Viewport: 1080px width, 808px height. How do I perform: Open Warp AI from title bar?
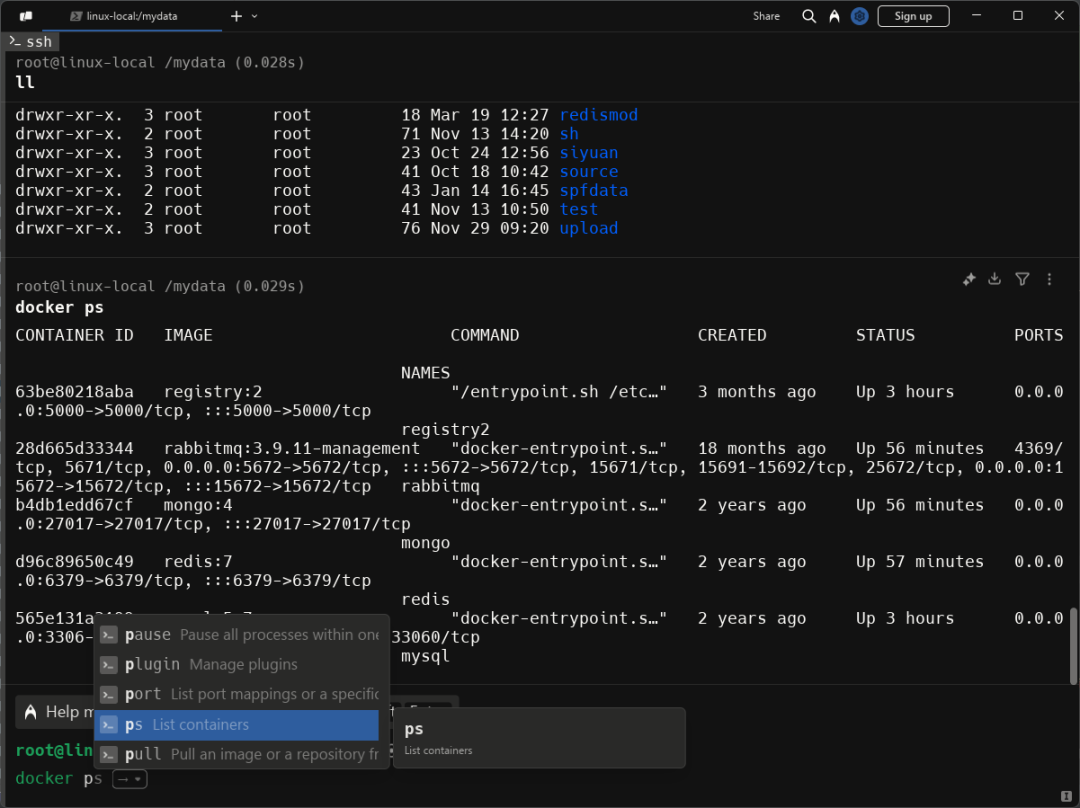(x=834, y=16)
